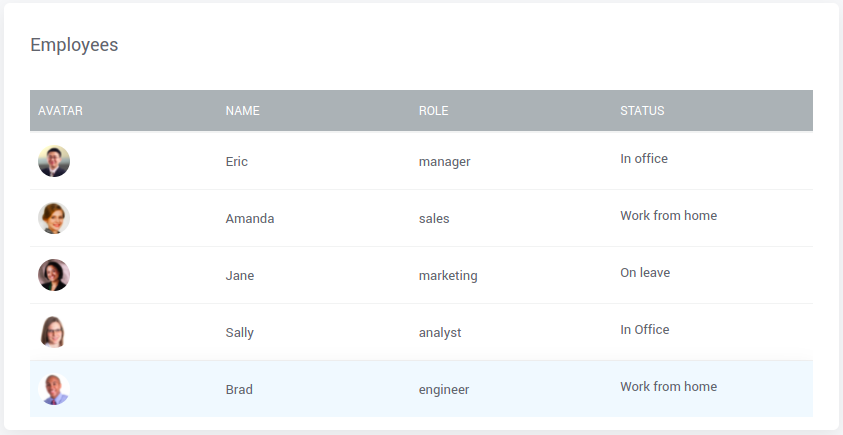843x435 pixels.
Task: Click the STATUS column header
Action: tap(642, 111)
